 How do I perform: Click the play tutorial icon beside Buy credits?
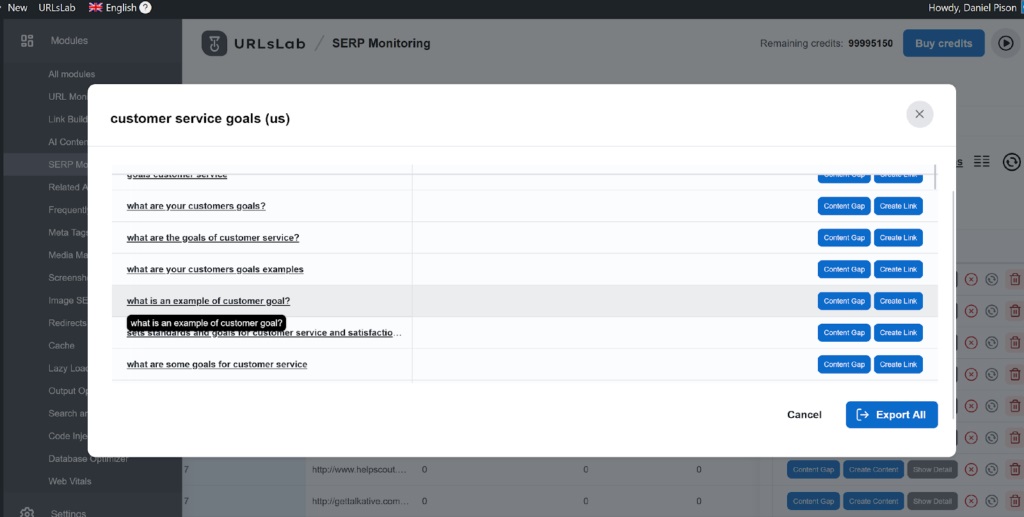pyautogui.click(x=1006, y=43)
